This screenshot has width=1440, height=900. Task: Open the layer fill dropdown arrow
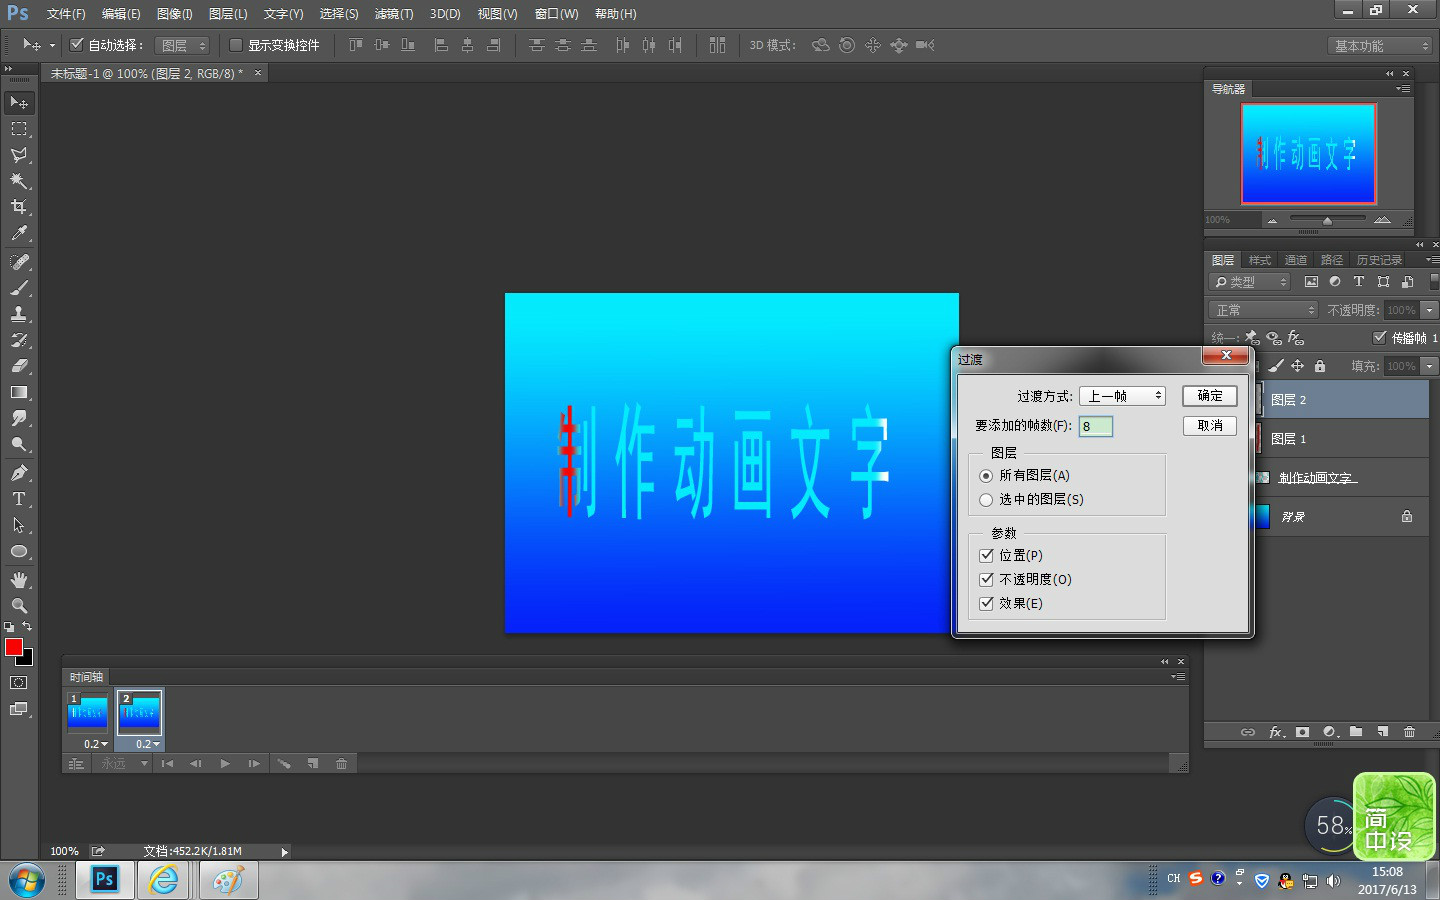click(1430, 366)
